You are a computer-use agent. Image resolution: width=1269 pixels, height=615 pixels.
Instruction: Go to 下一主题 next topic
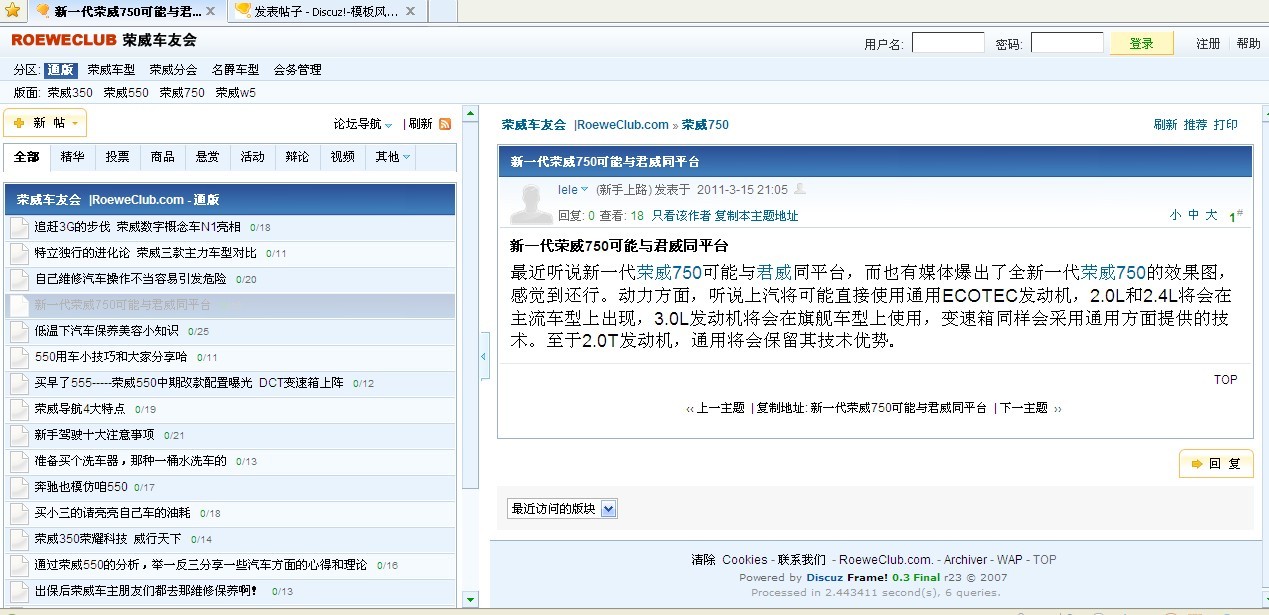click(1024, 408)
